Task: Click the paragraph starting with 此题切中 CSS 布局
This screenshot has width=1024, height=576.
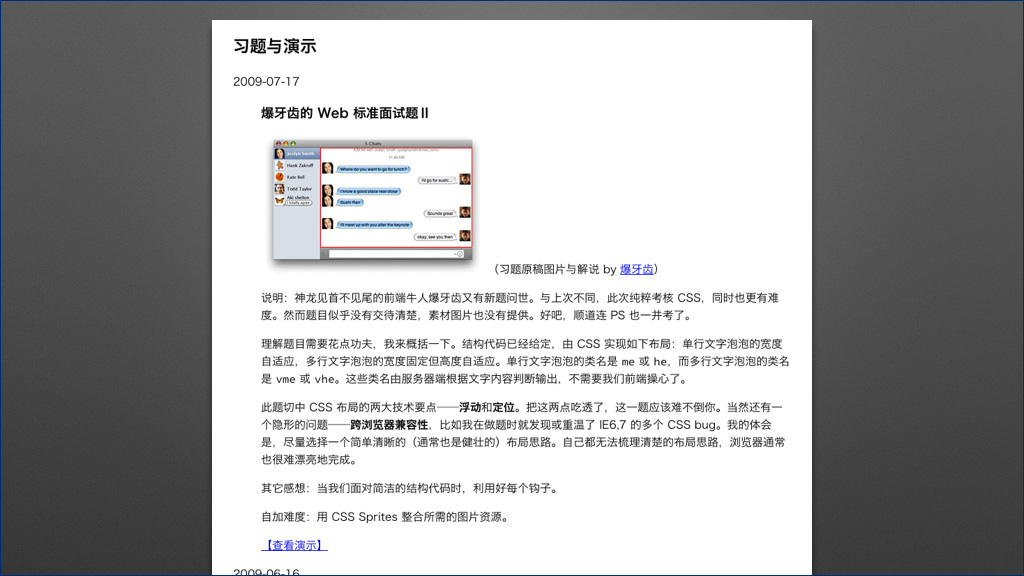Action: (x=523, y=434)
